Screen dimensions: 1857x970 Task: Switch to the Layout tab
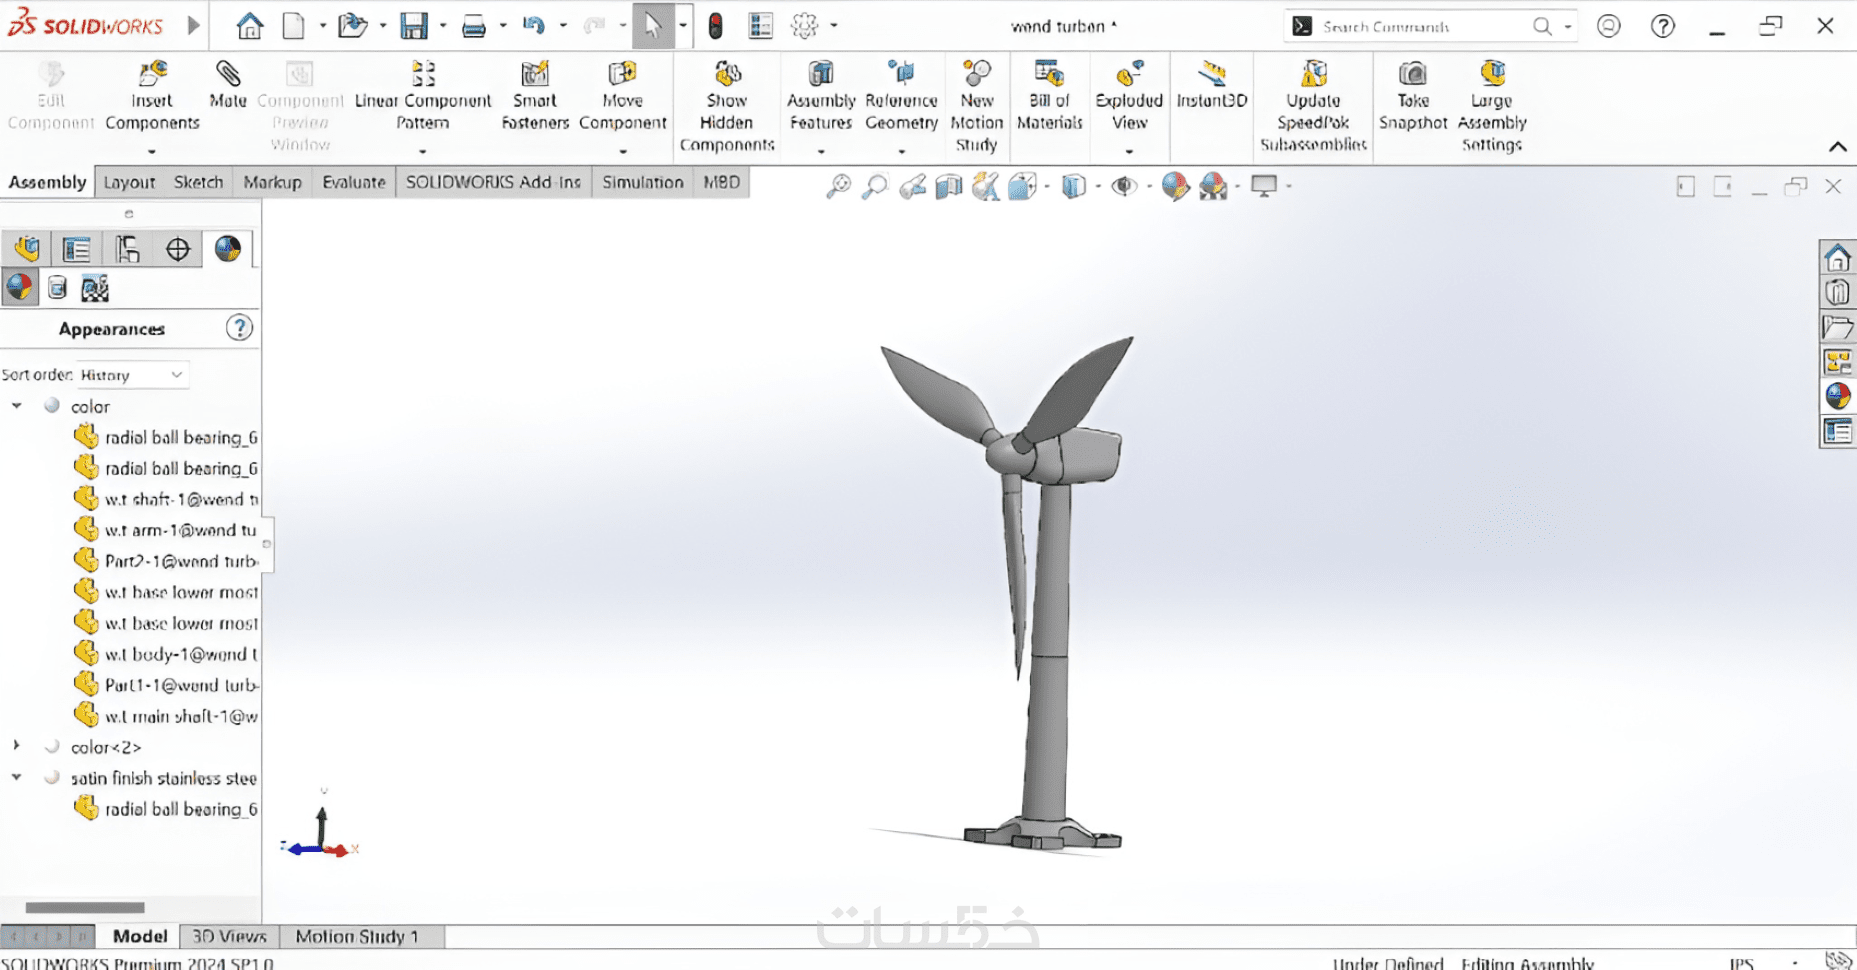pos(130,182)
